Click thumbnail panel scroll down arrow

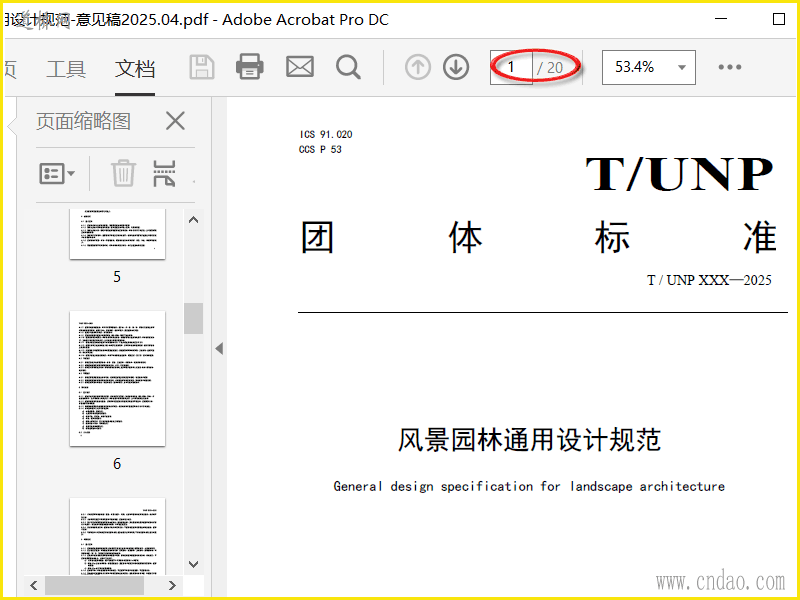pos(193,564)
